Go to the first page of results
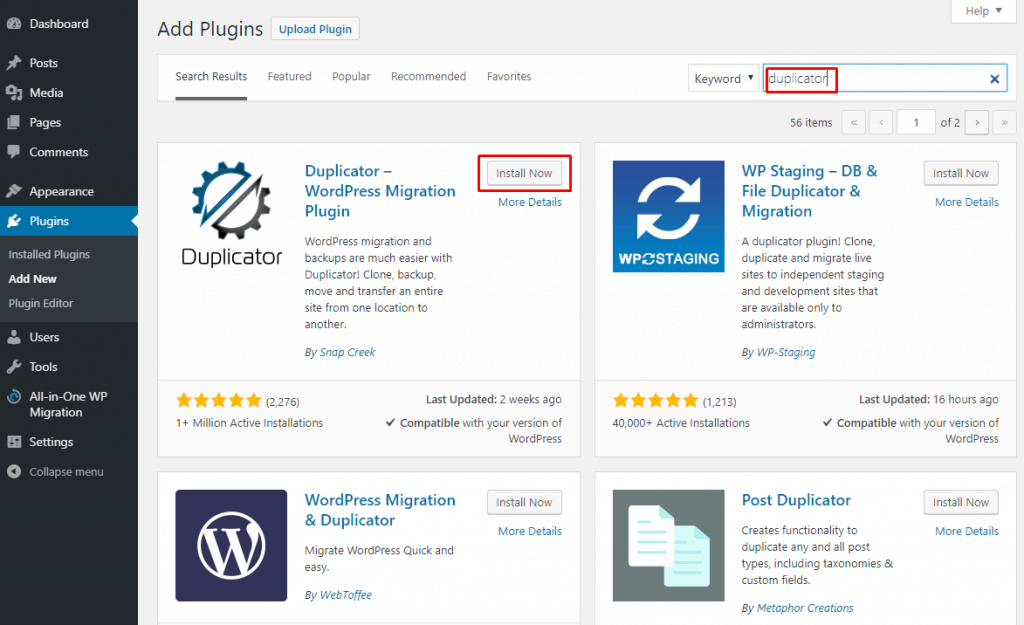1024x625 pixels. [854, 122]
